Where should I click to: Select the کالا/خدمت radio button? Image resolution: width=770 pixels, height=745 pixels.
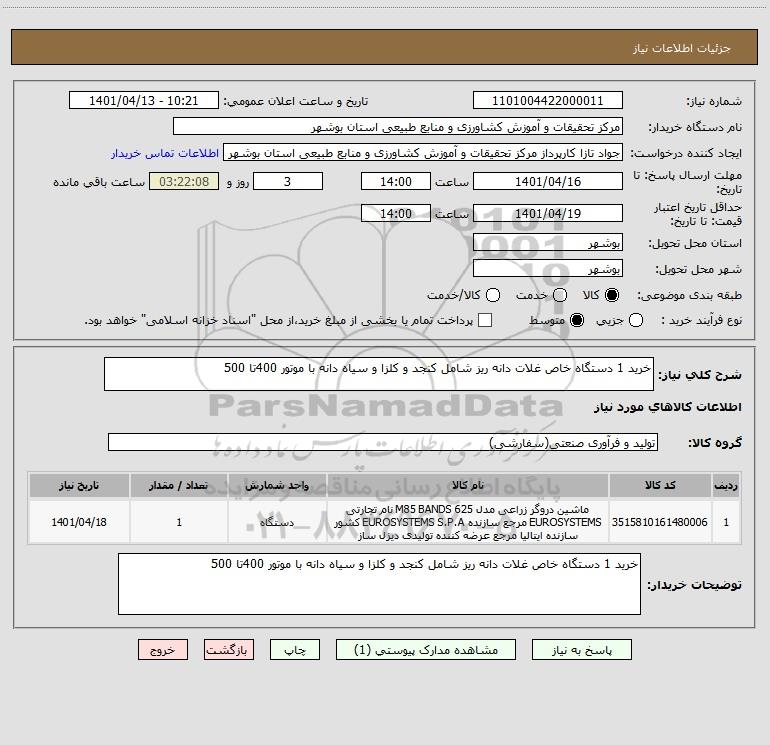click(x=493, y=295)
